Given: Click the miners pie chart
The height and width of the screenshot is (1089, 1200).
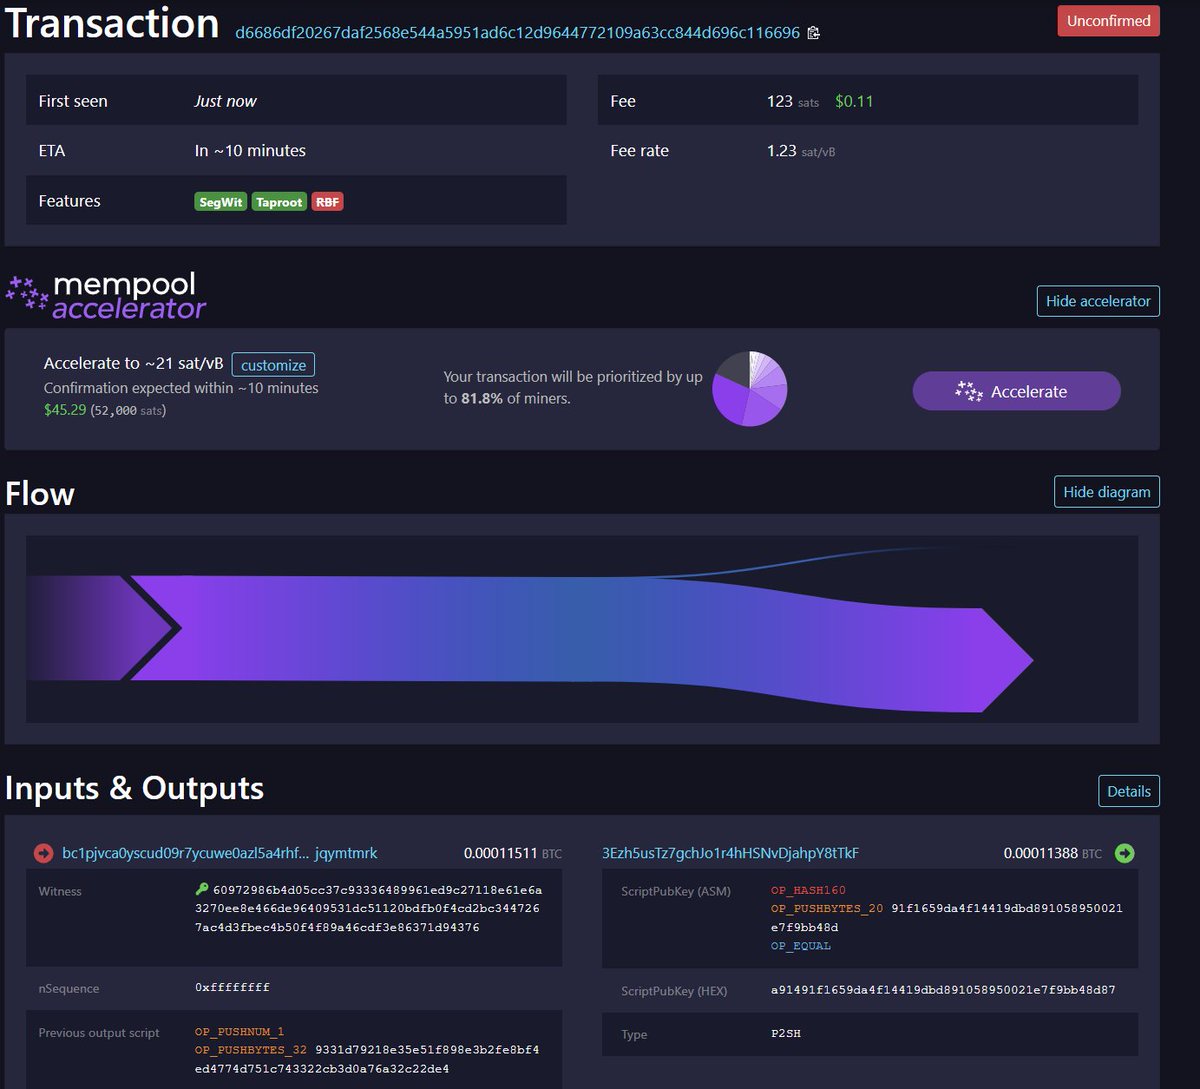Looking at the screenshot, I should point(750,389).
